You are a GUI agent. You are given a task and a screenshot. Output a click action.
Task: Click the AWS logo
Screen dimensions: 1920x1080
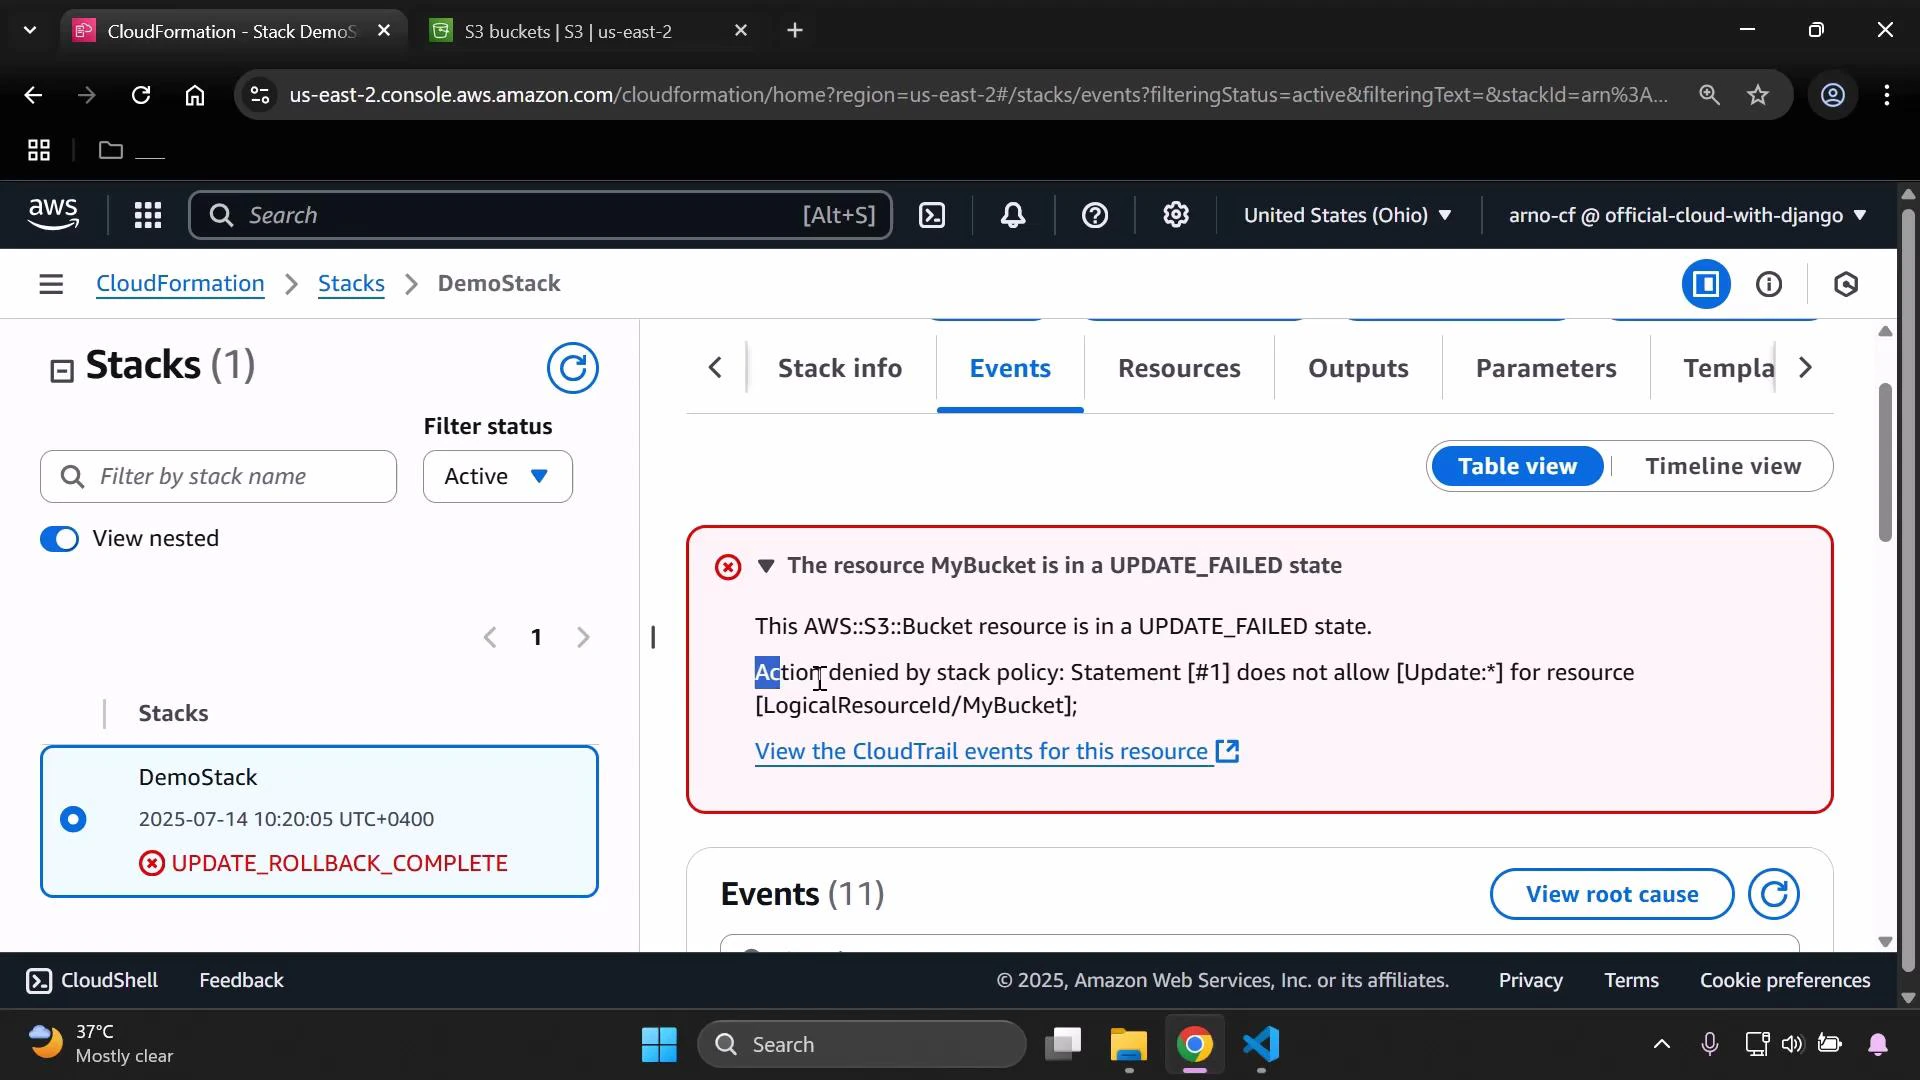click(53, 214)
